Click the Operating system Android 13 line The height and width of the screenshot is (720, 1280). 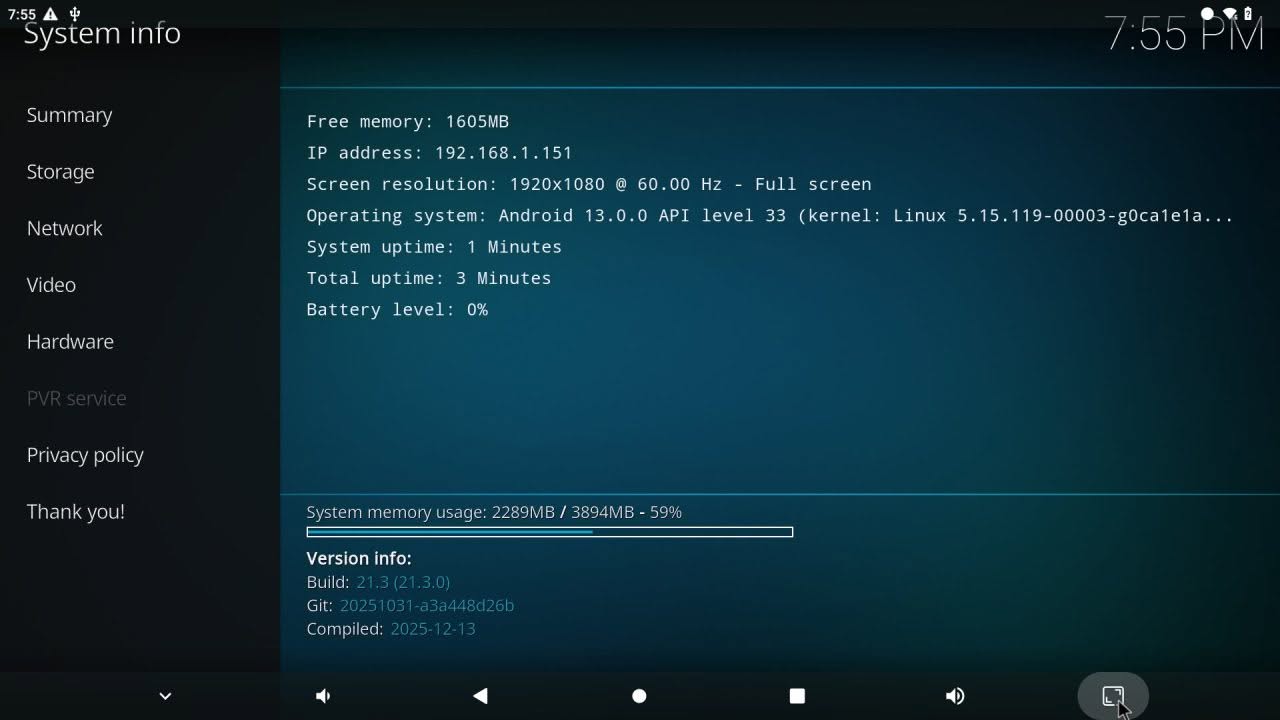click(770, 215)
